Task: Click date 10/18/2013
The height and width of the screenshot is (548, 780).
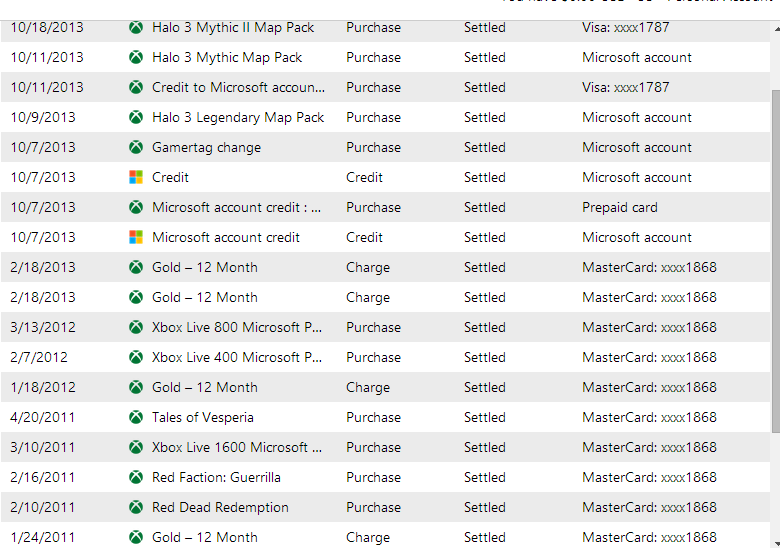Action: pos(47,27)
